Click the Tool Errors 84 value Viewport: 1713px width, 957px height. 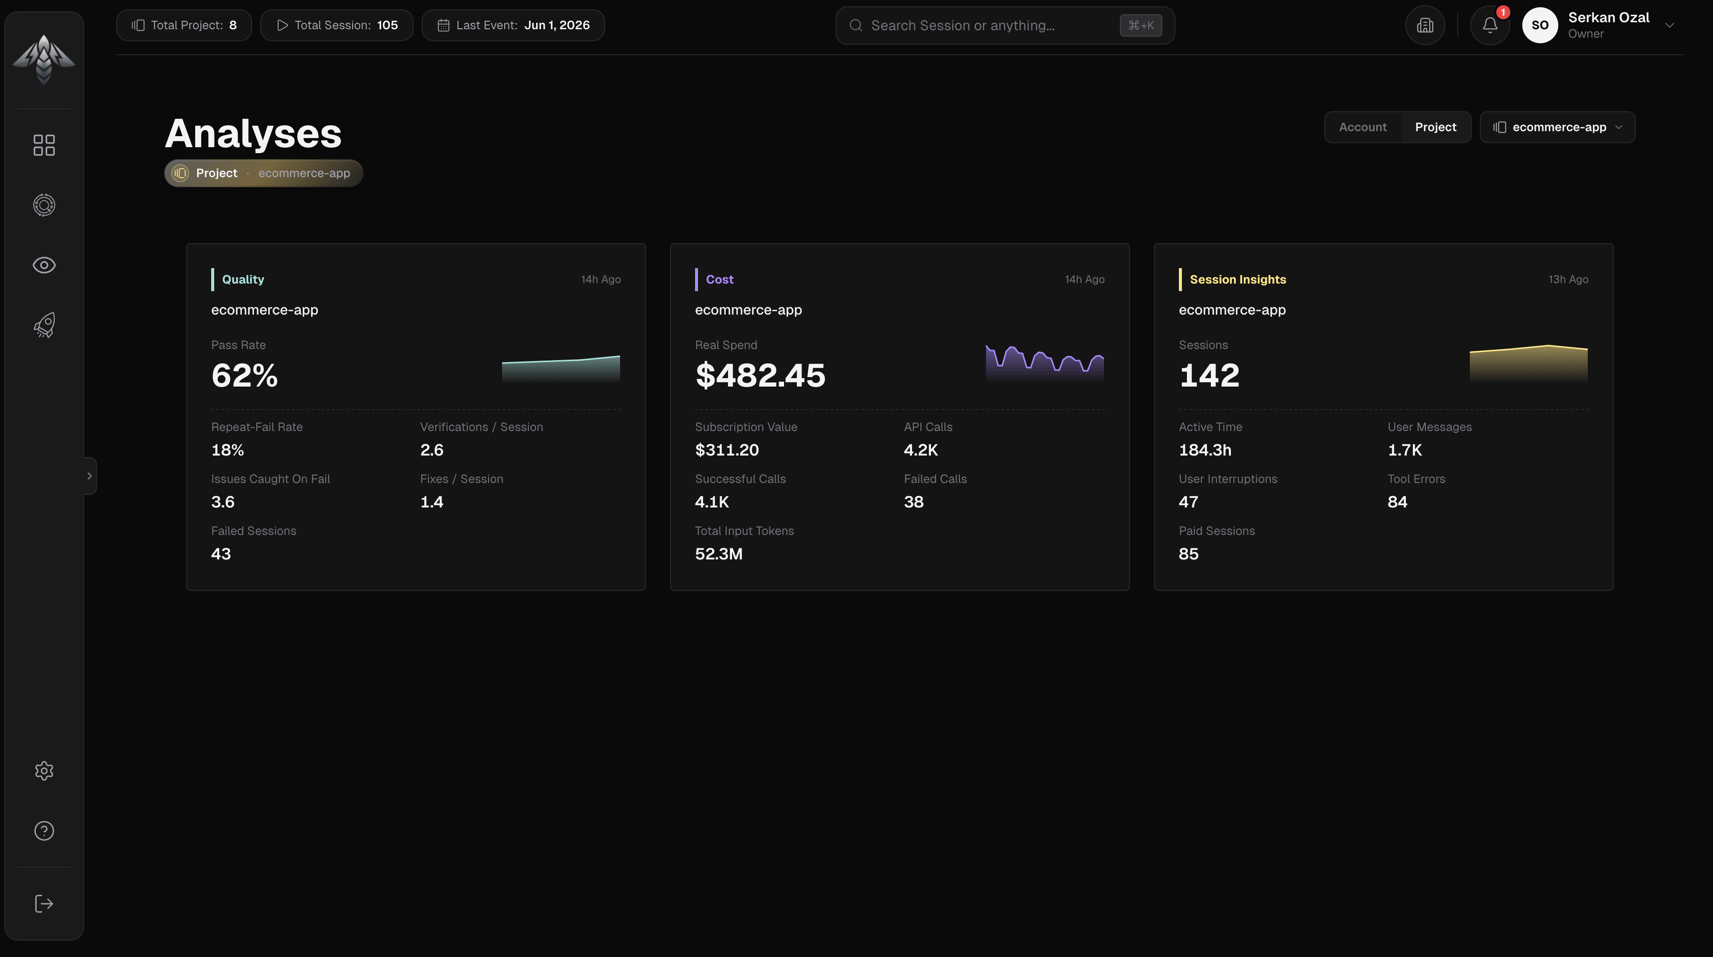coord(1397,502)
